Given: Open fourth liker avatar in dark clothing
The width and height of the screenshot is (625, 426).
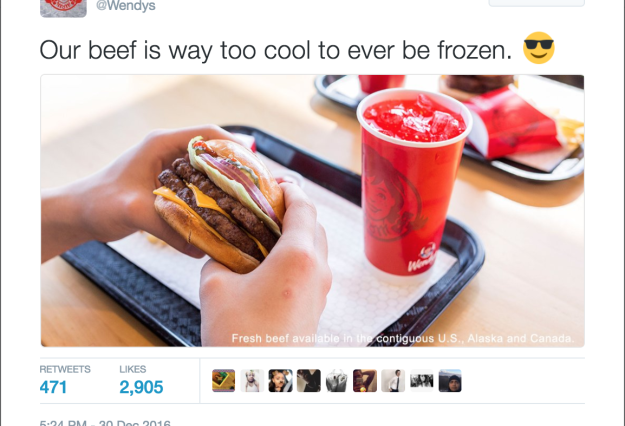Looking at the screenshot, I should (309, 381).
